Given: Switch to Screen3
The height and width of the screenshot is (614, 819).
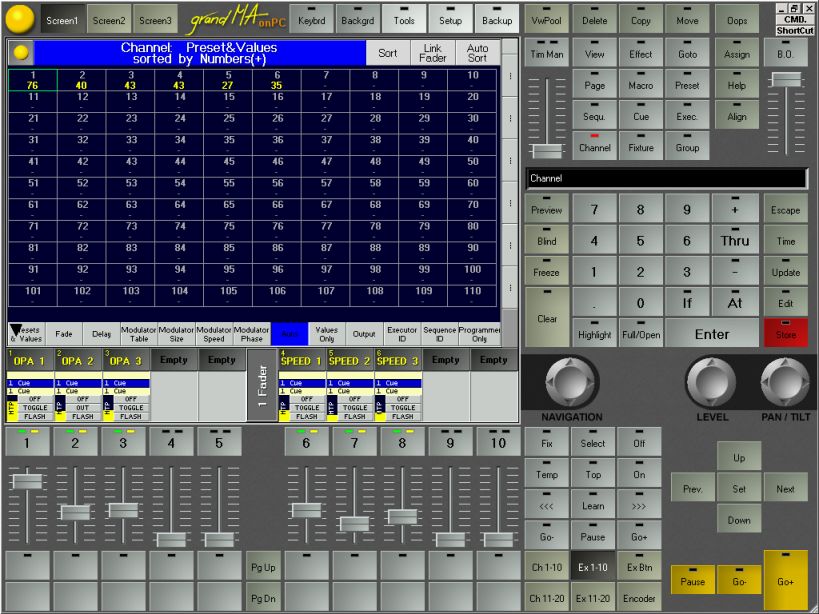Looking at the screenshot, I should click(155, 19).
